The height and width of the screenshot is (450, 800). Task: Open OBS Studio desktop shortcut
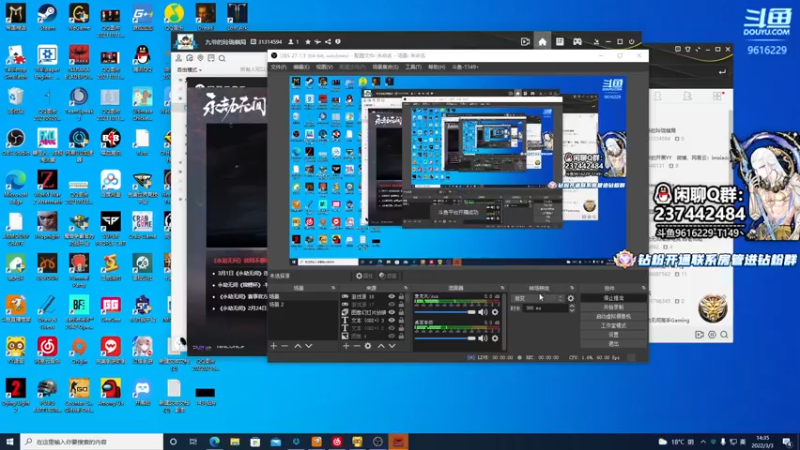point(15,142)
